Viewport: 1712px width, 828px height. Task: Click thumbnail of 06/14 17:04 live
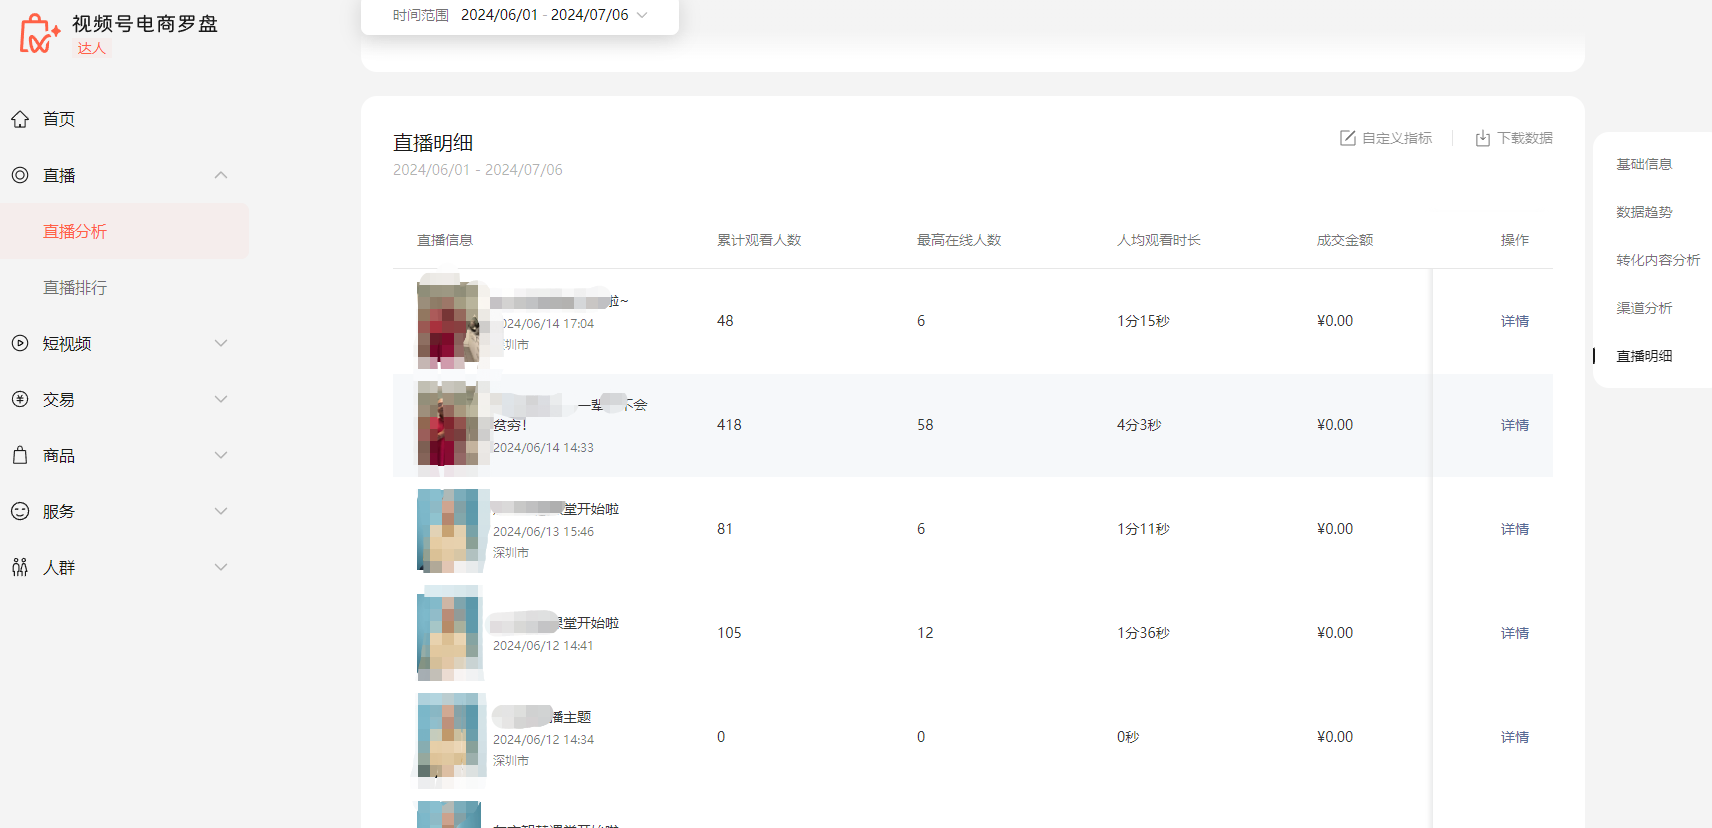[449, 321]
